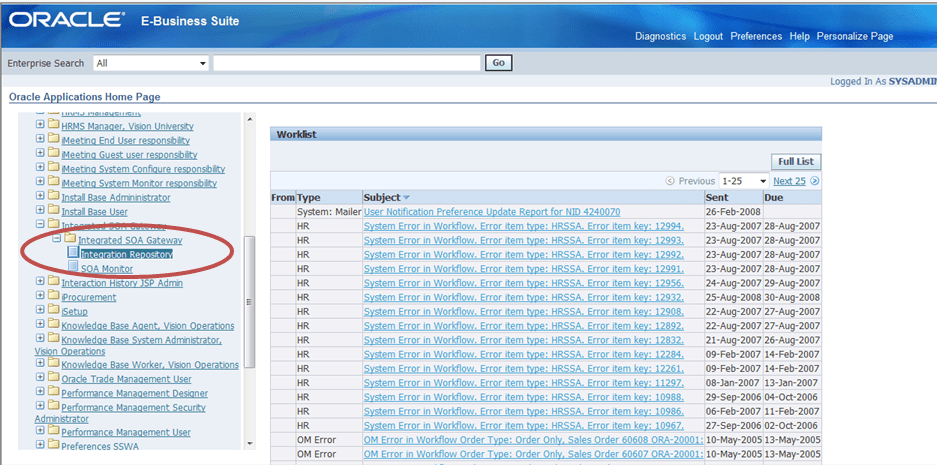937x466 pixels.
Task: Click the Enterprise Search text field
Action: (347, 63)
